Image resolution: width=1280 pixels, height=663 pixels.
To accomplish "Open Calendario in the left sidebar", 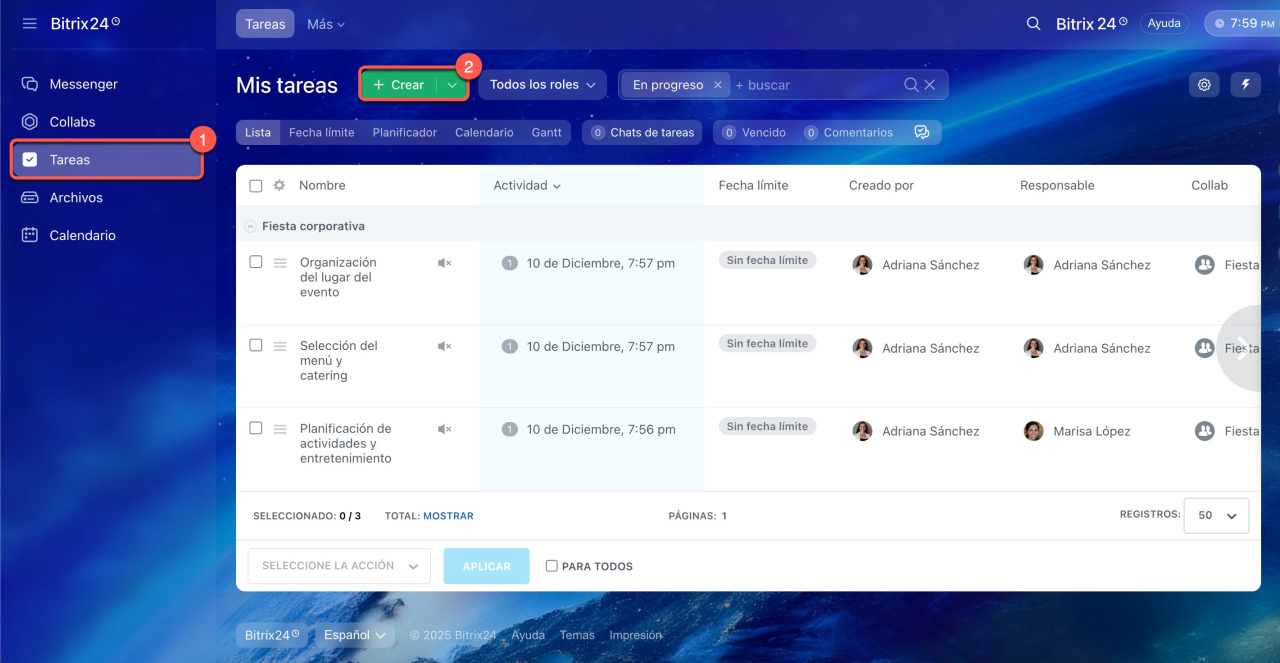I will coord(82,235).
